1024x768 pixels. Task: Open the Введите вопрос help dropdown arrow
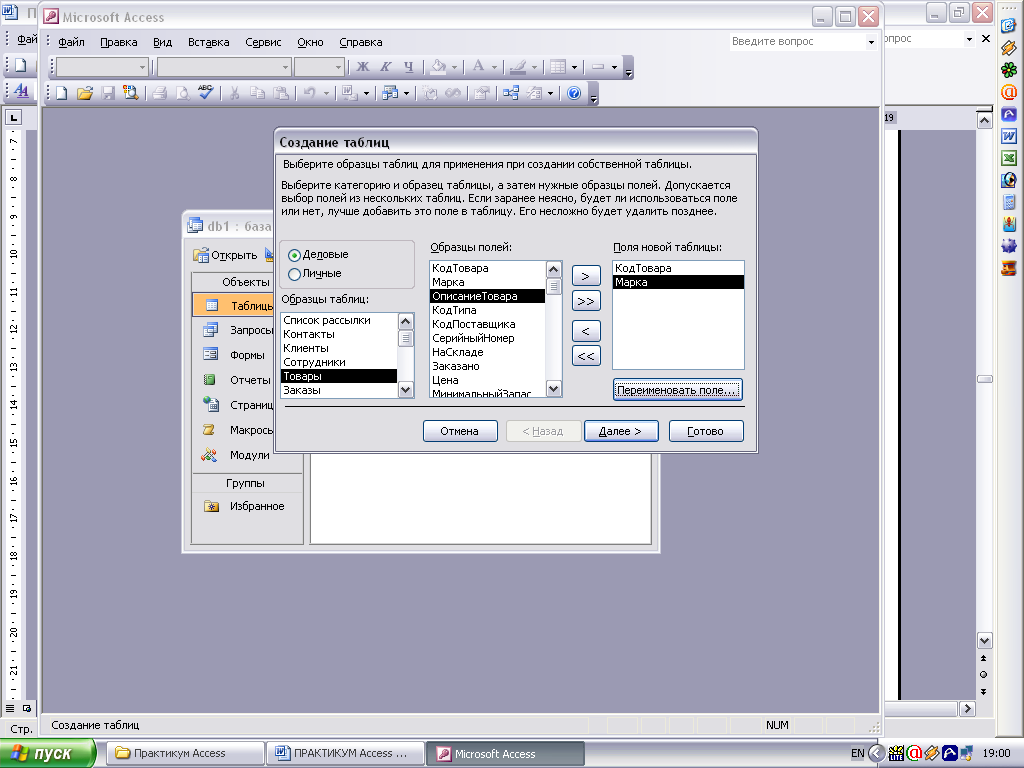(x=871, y=42)
